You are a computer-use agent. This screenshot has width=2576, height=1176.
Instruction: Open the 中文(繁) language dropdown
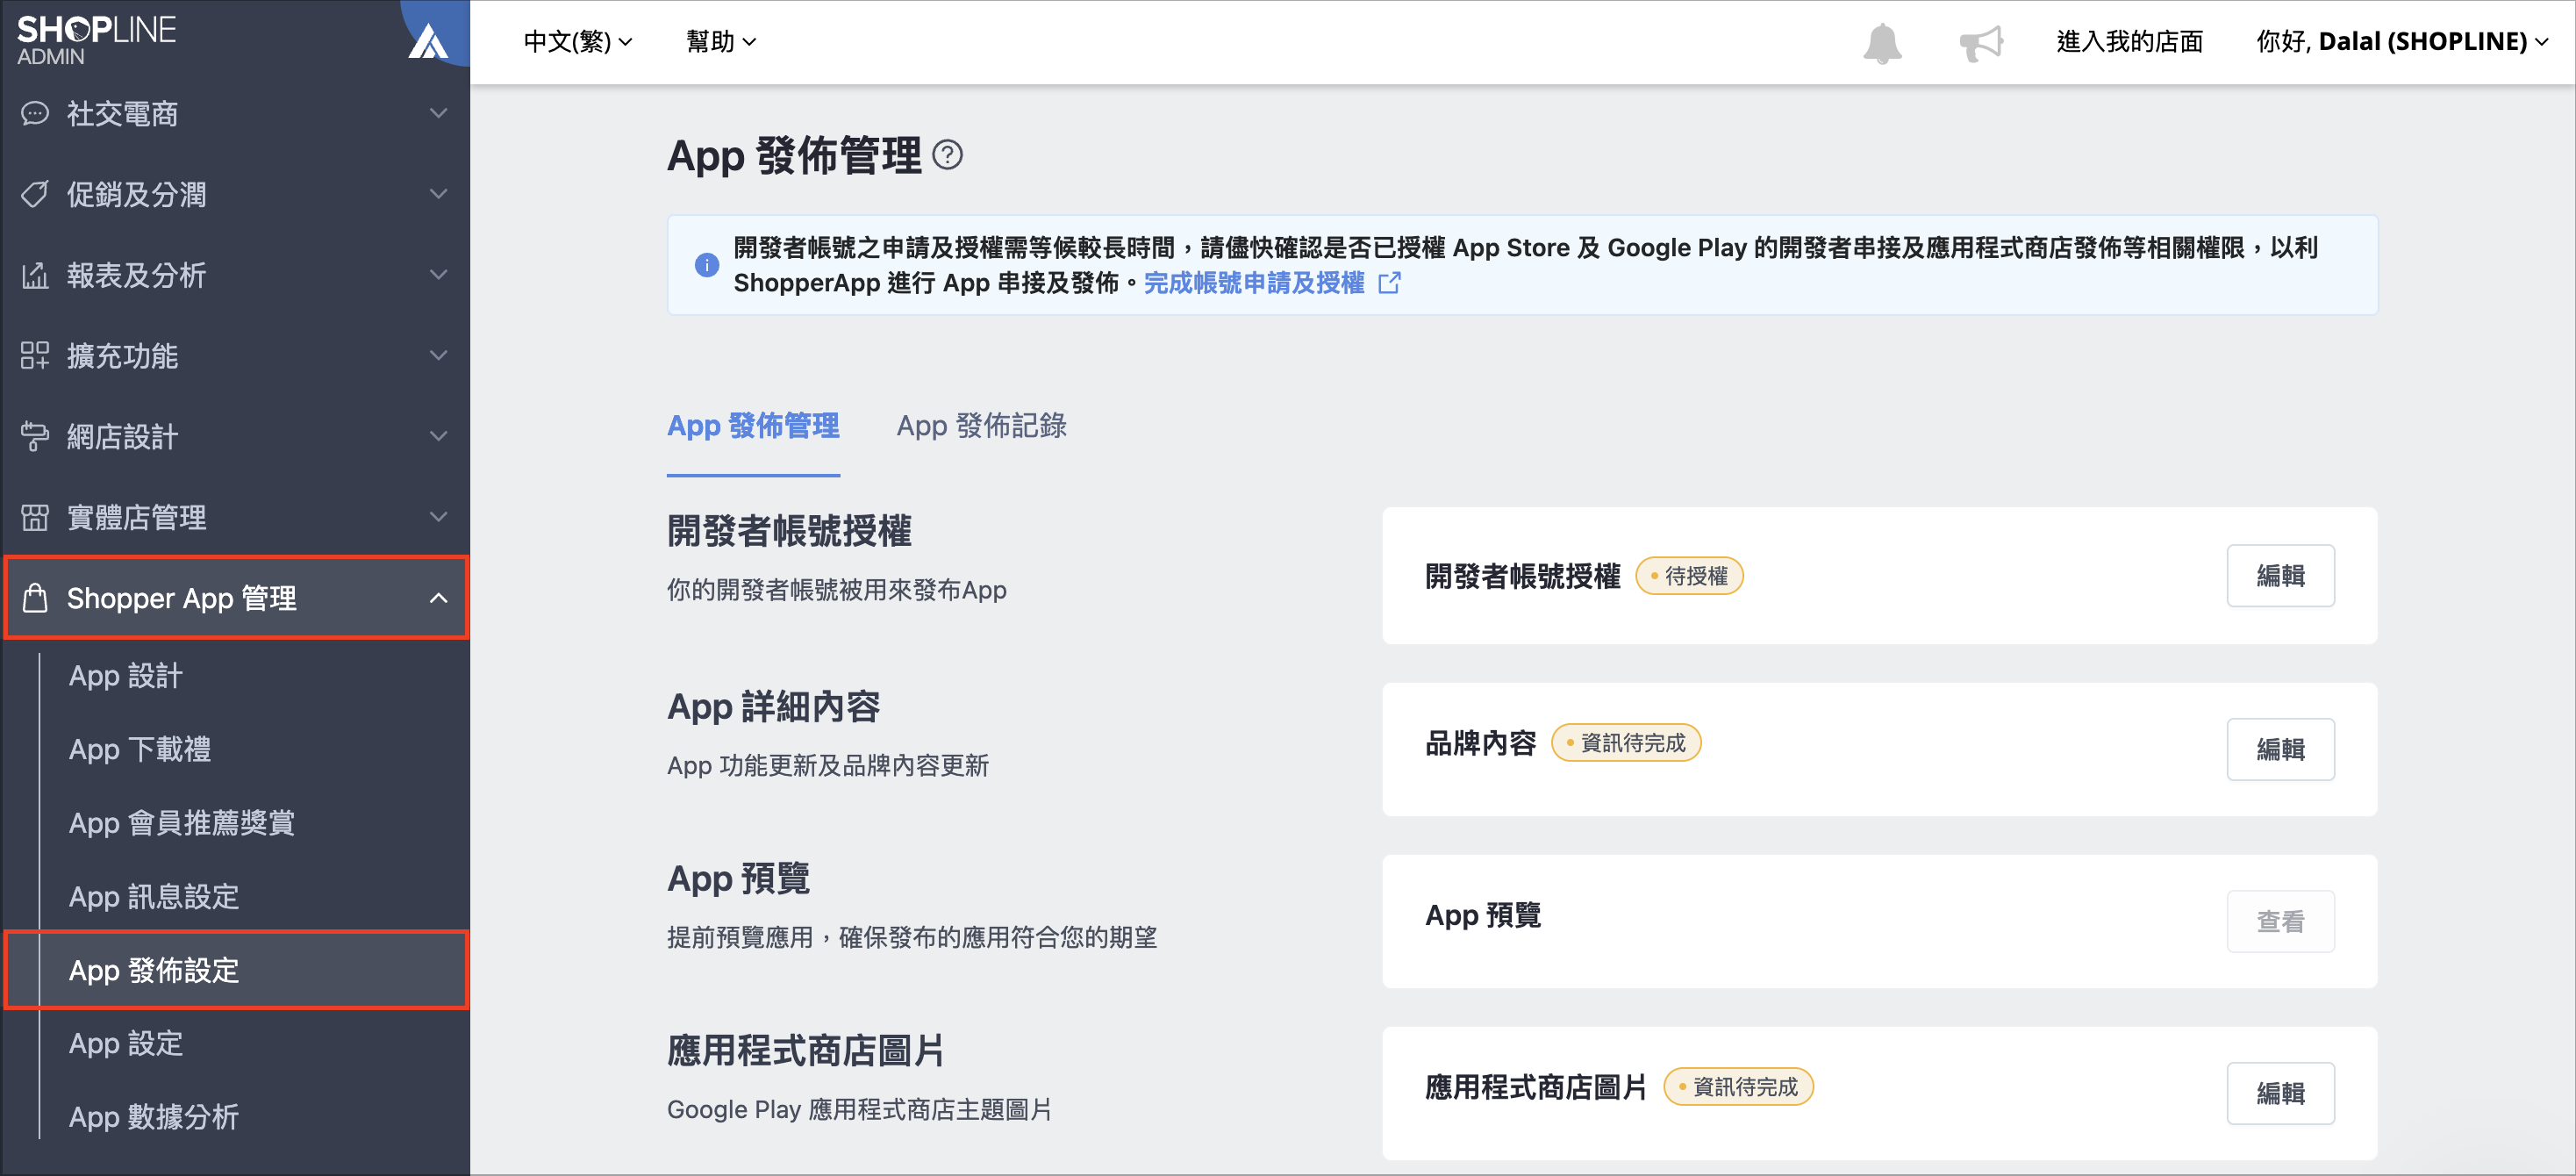577,41
